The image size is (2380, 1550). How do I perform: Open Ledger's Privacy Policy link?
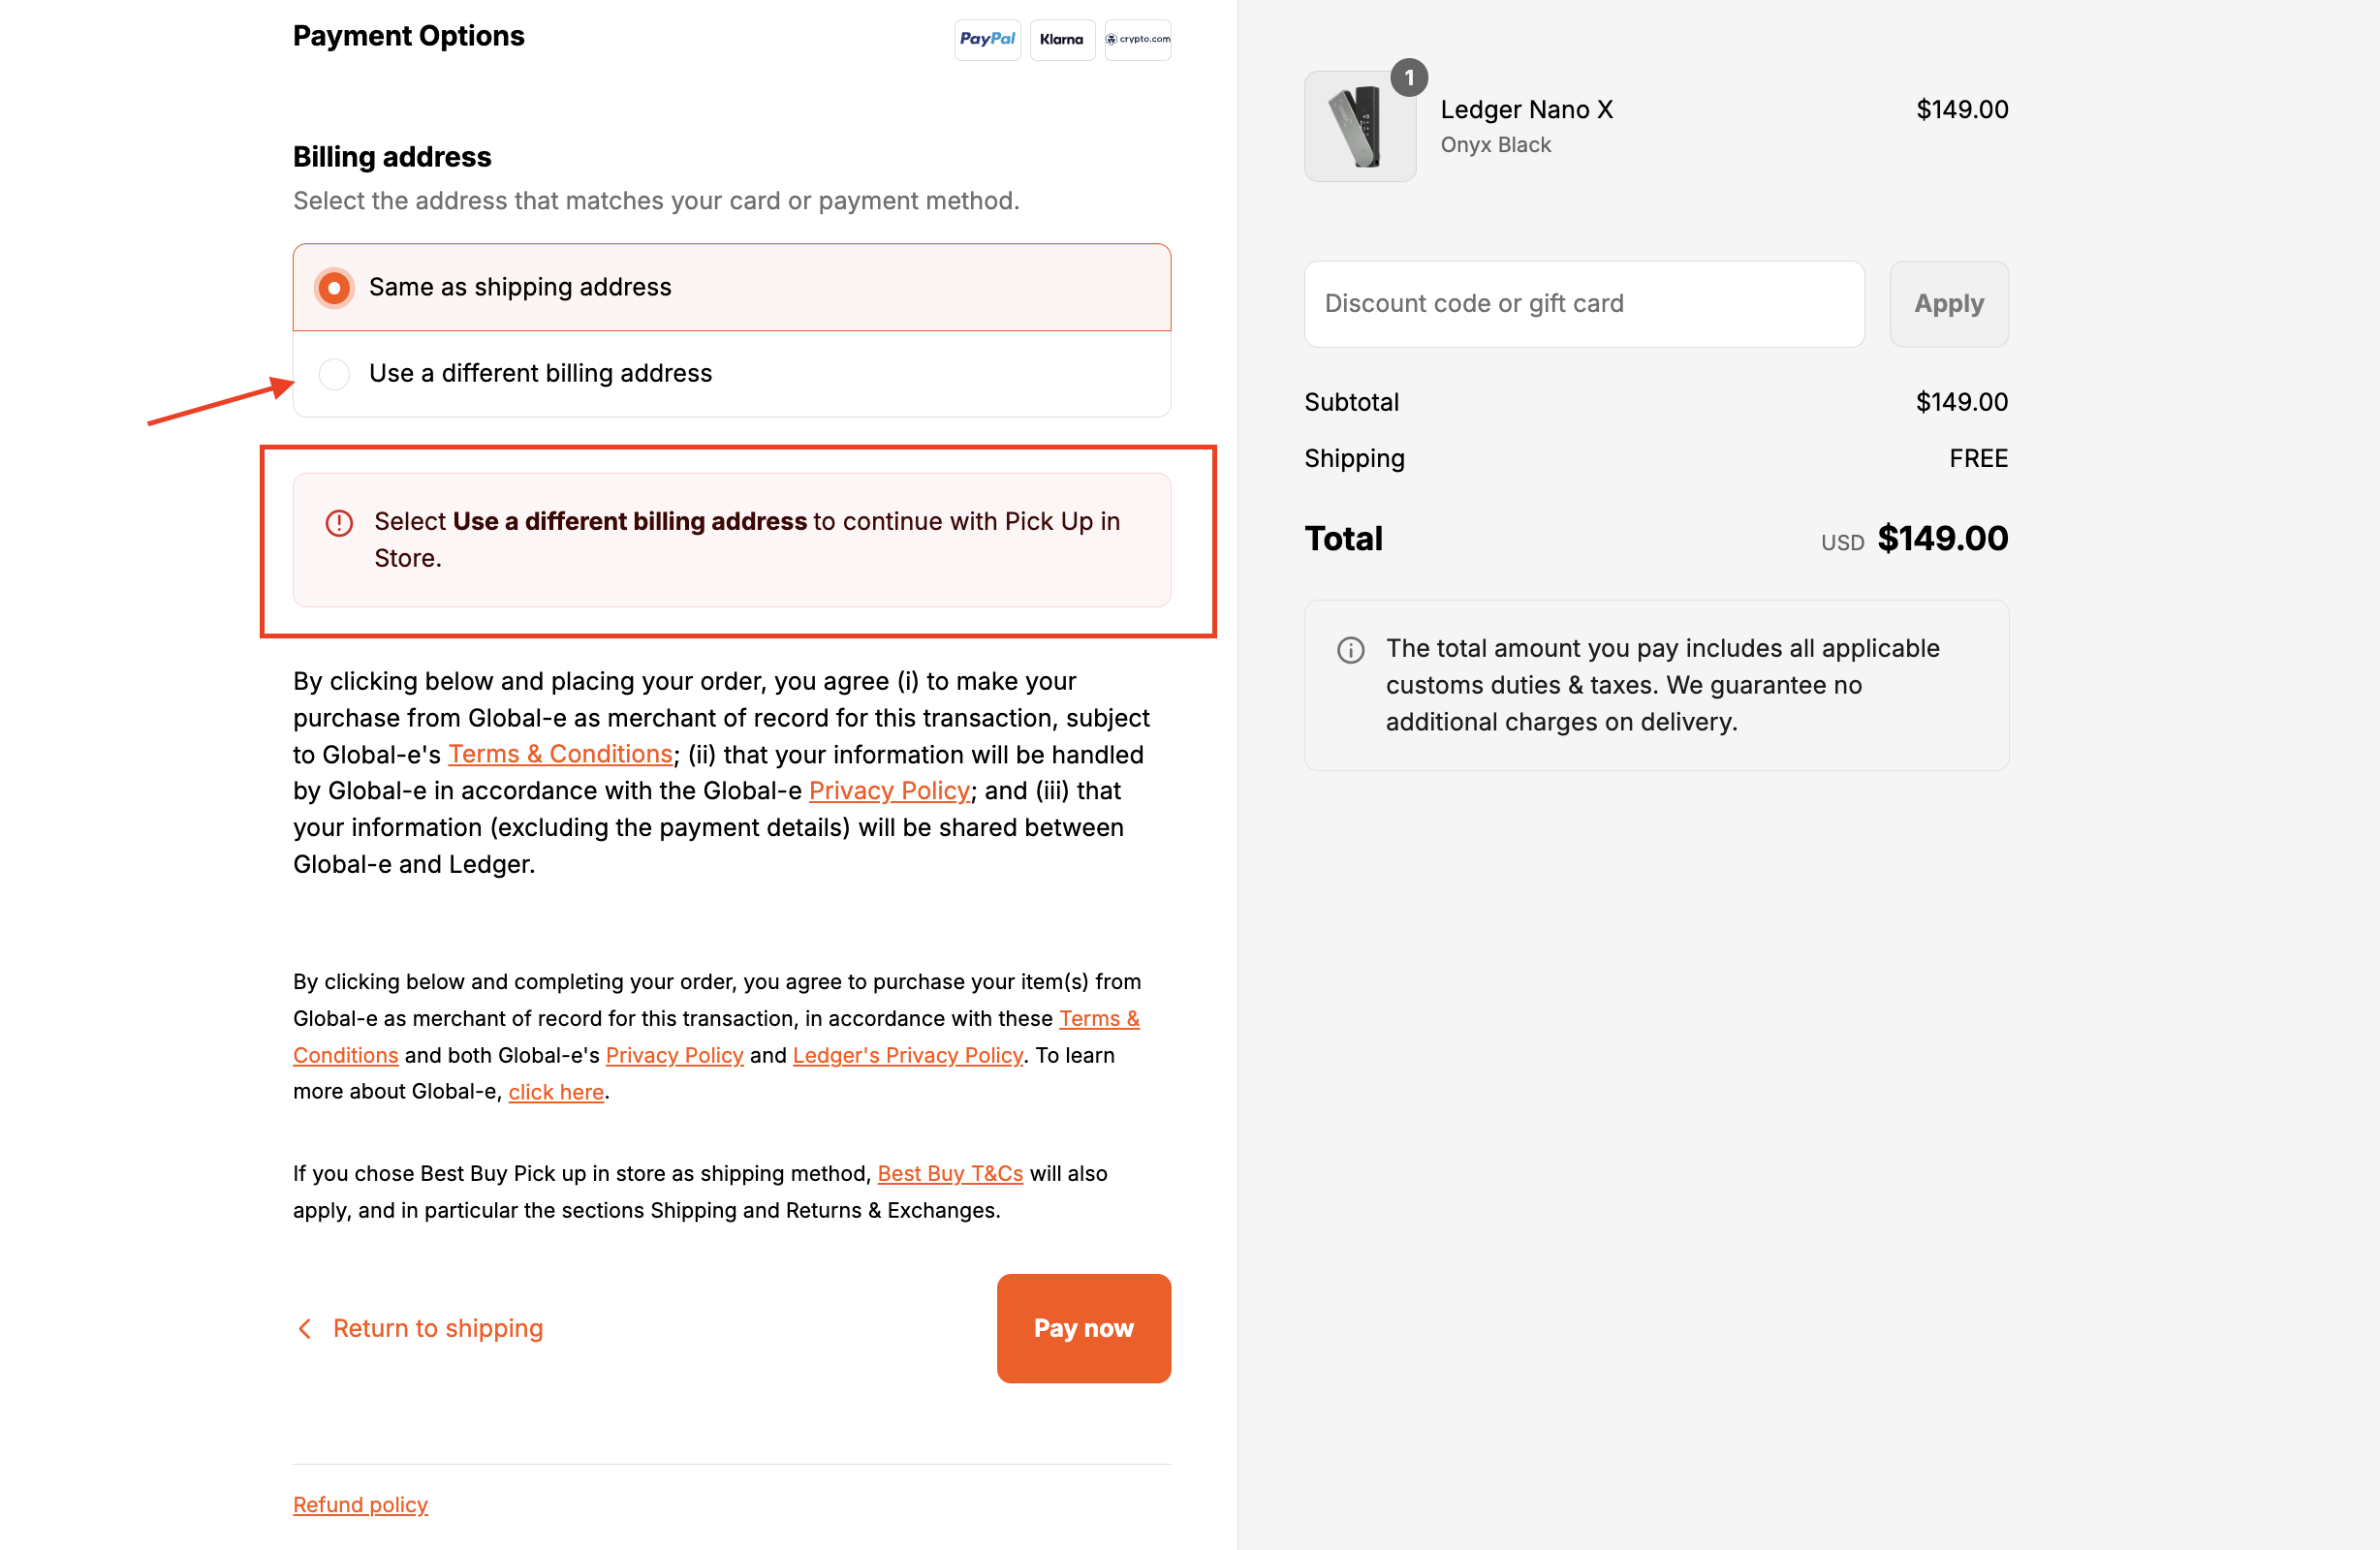coord(907,1055)
